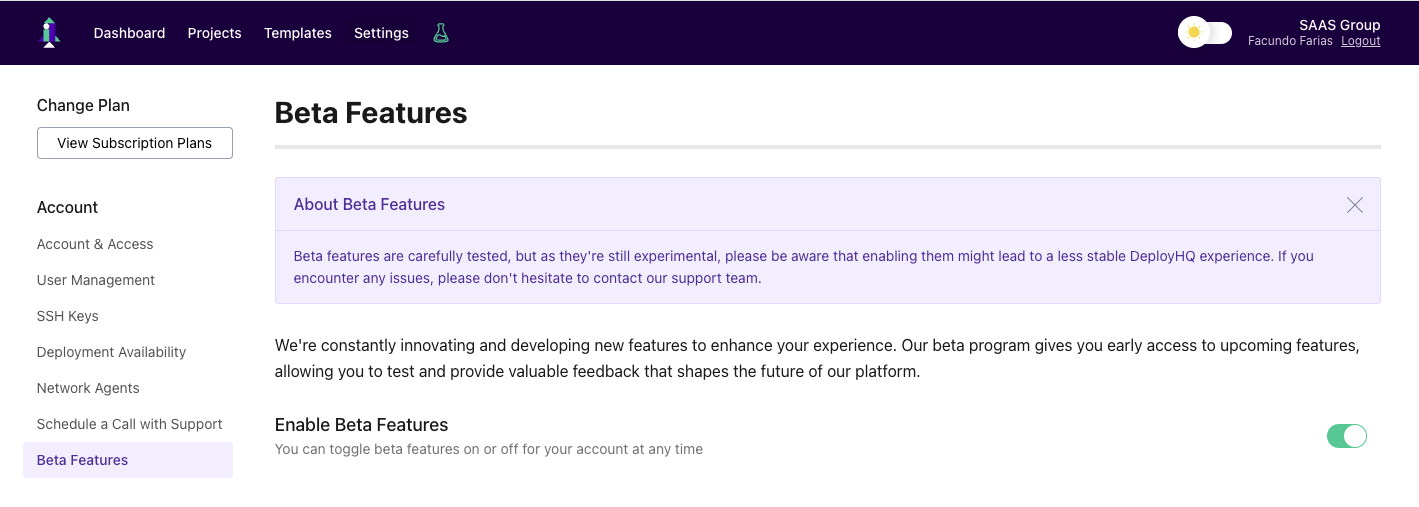Click View Subscription Plans button

(135, 143)
